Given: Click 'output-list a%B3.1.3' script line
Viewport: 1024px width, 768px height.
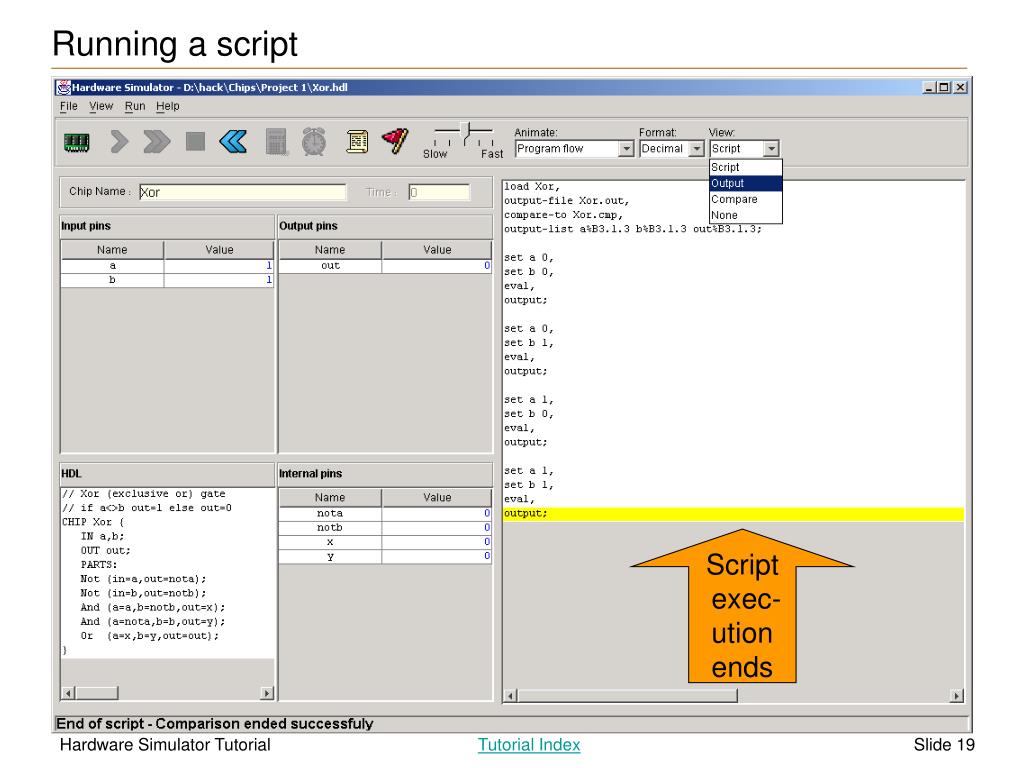Looking at the screenshot, I should click(633, 229).
